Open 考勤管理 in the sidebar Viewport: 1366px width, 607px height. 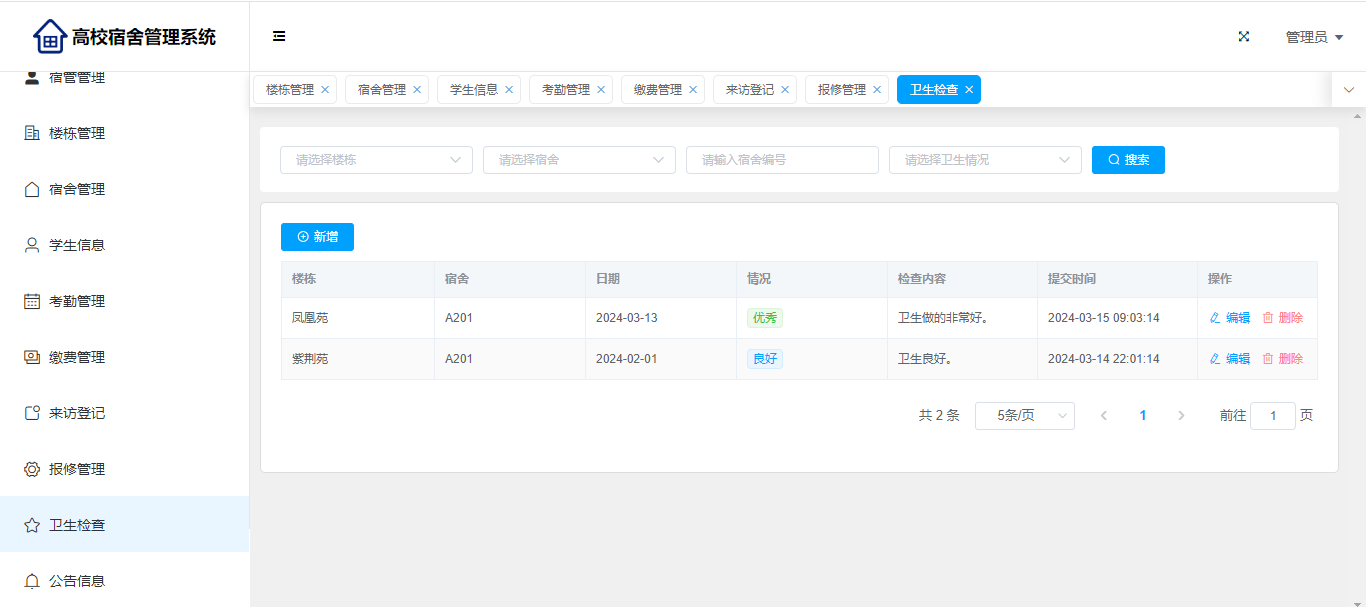(77, 301)
